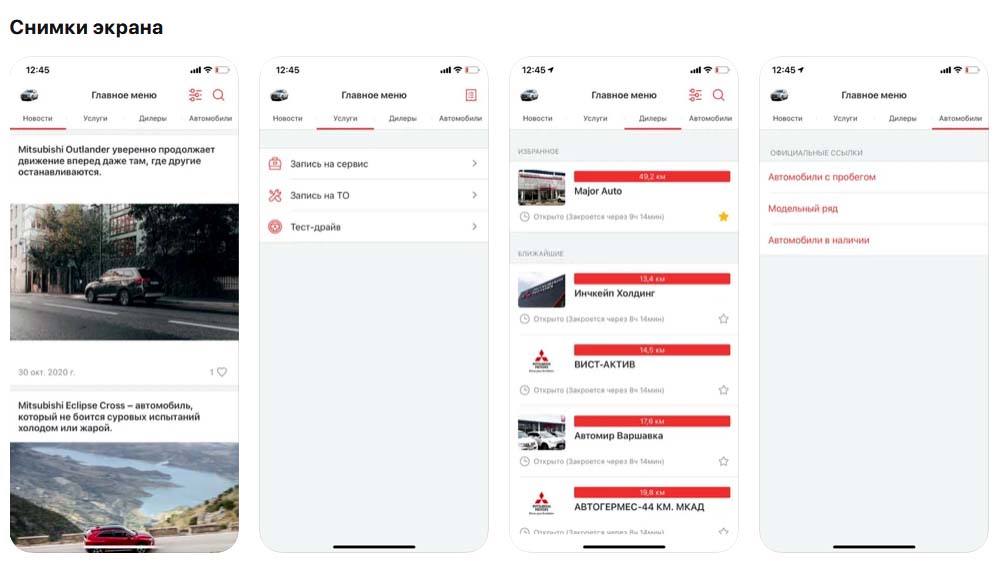
Task: Open filter settings icon in first screen
Action: pos(195,95)
